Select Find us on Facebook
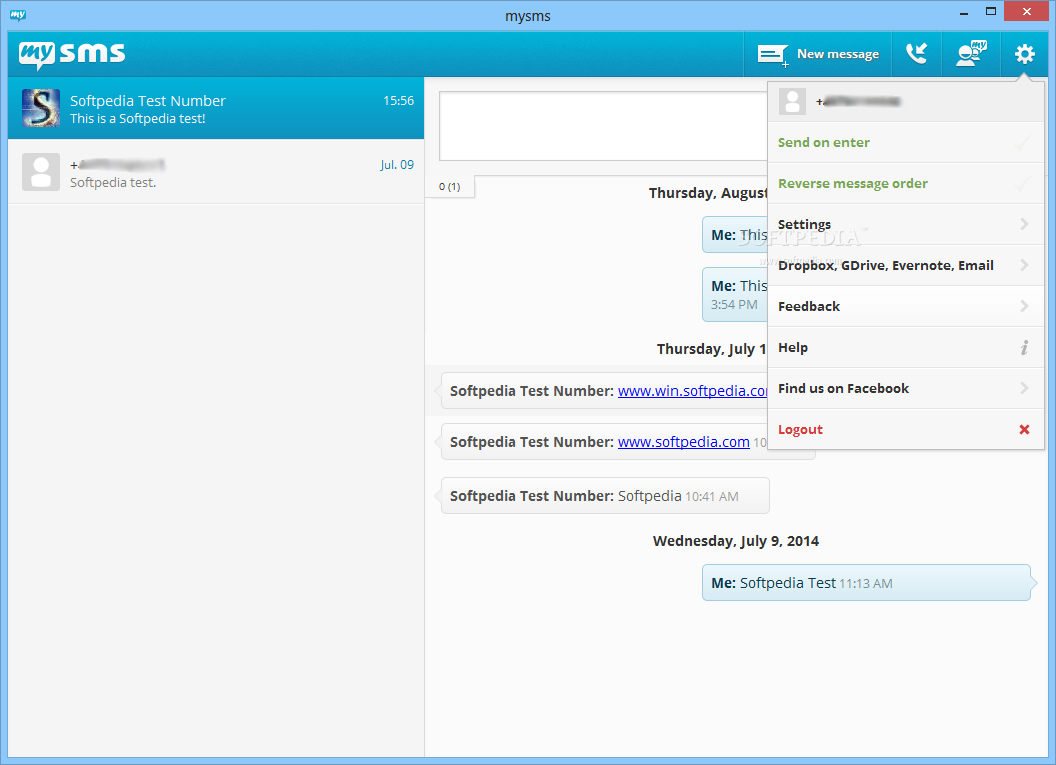This screenshot has width=1056, height=765. pyautogui.click(x=906, y=389)
